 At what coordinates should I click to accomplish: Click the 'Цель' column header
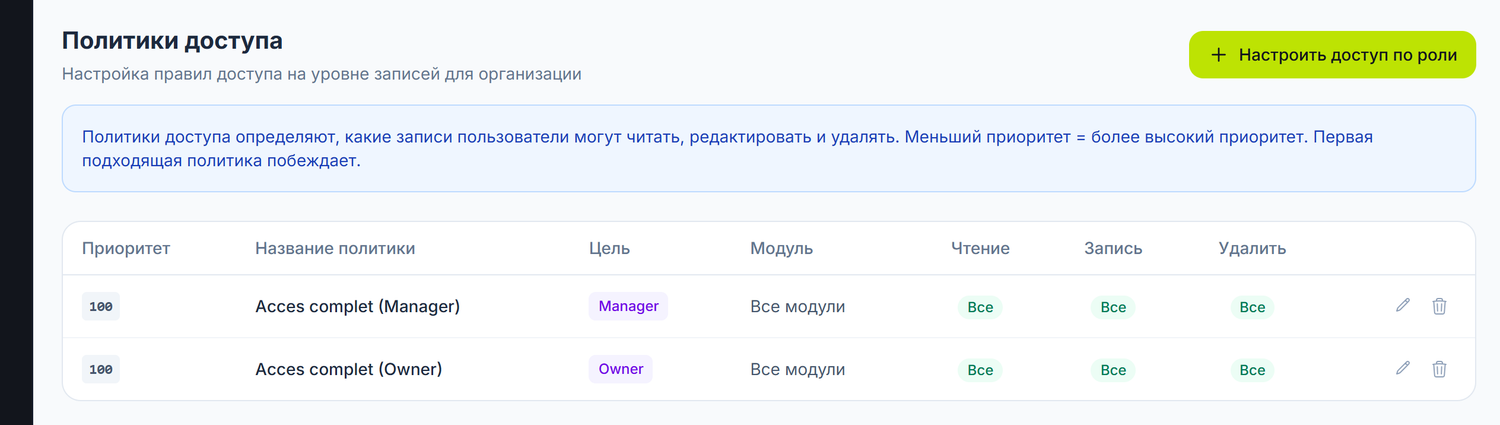[609, 248]
